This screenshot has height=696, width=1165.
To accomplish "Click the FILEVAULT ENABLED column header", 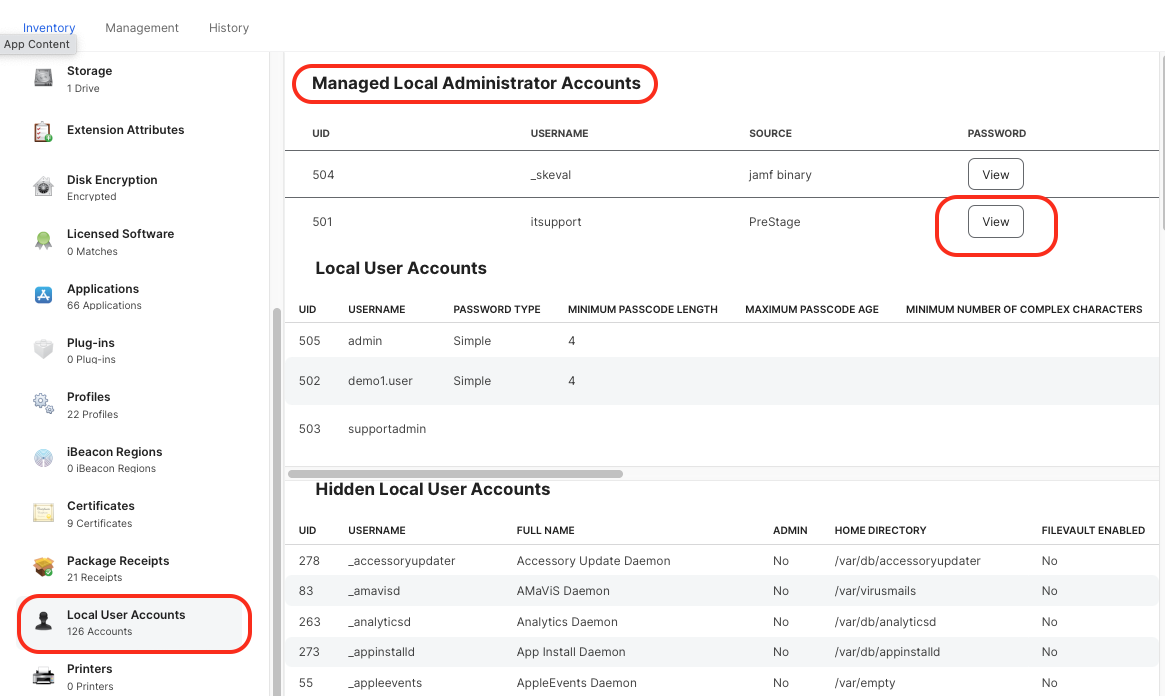I will coord(1093,530).
